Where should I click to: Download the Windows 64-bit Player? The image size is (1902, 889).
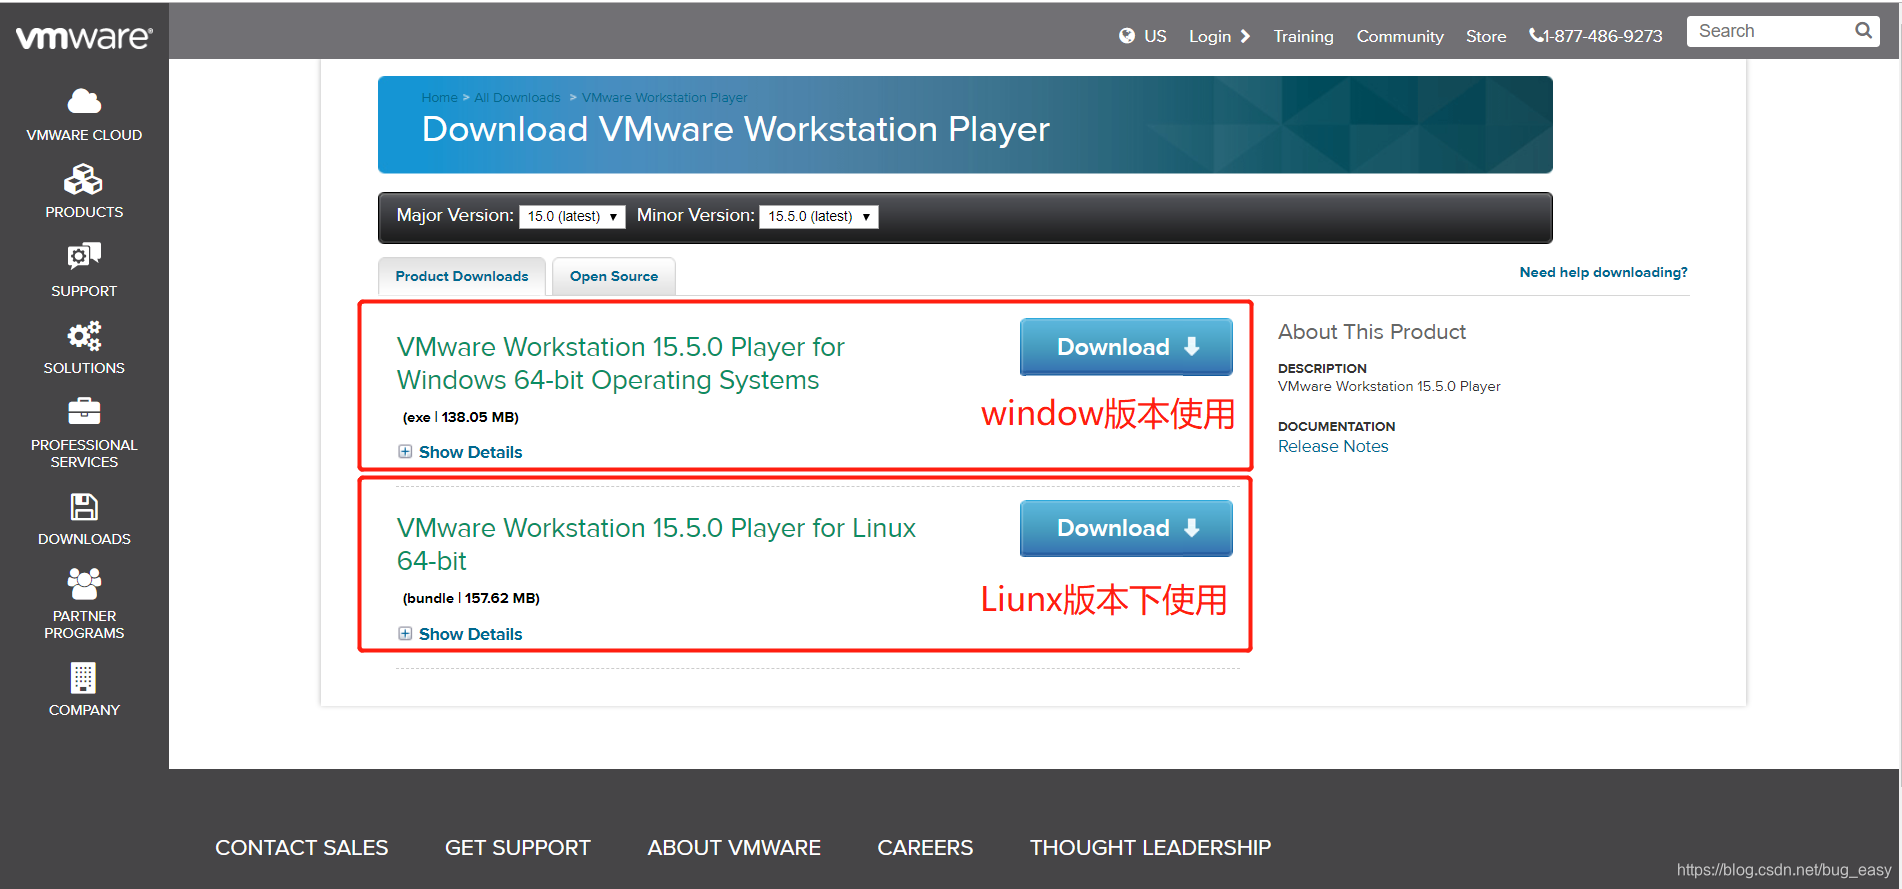[x=1126, y=347]
